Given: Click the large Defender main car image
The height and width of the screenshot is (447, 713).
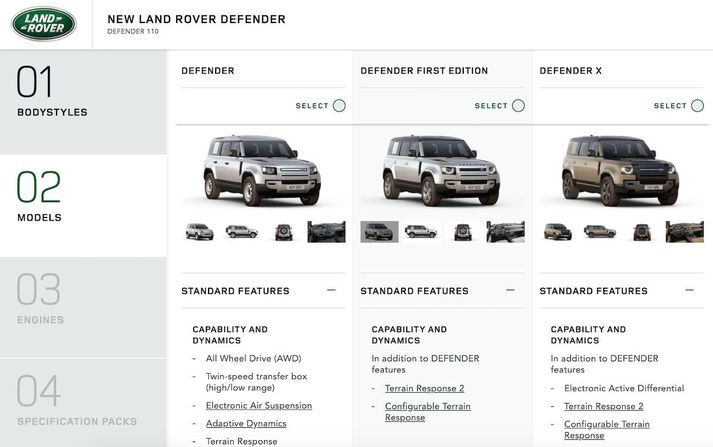Looking at the screenshot, I should point(261,171).
